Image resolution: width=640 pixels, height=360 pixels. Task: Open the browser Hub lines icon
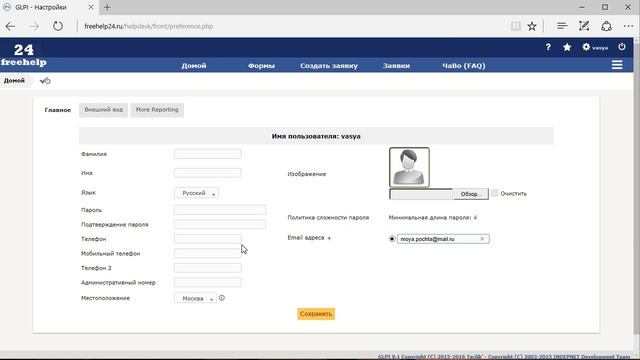point(562,26)
